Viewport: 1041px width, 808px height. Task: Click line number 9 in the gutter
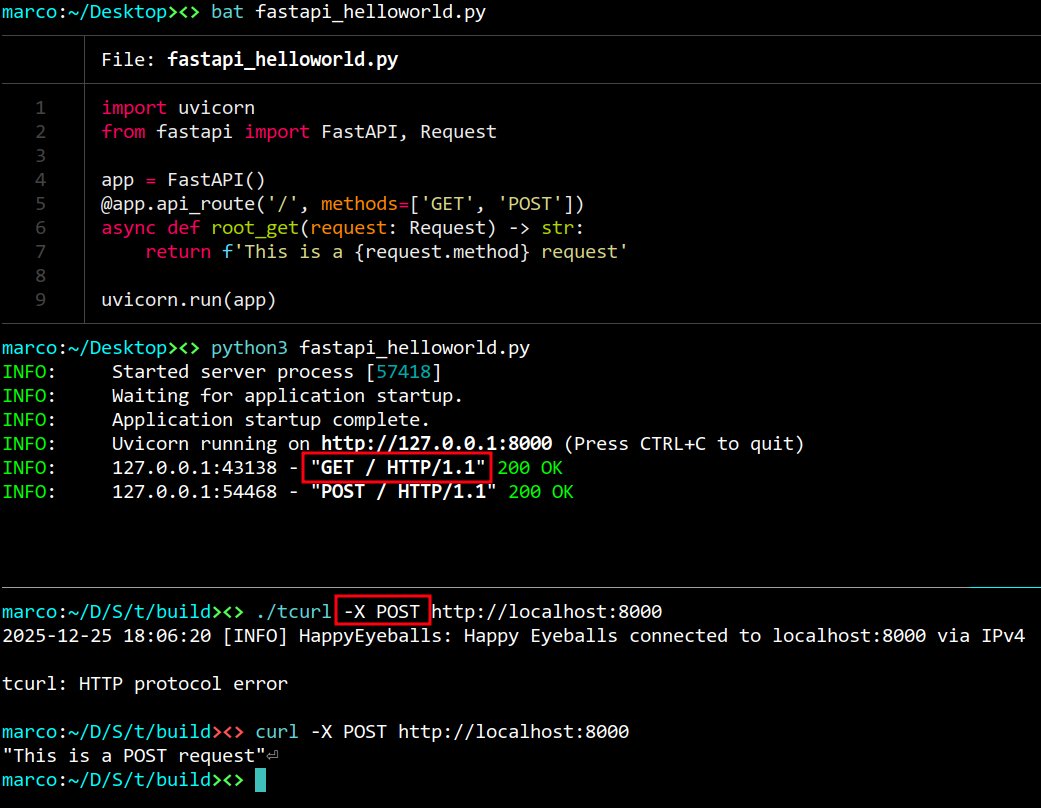tap(40, 300)
